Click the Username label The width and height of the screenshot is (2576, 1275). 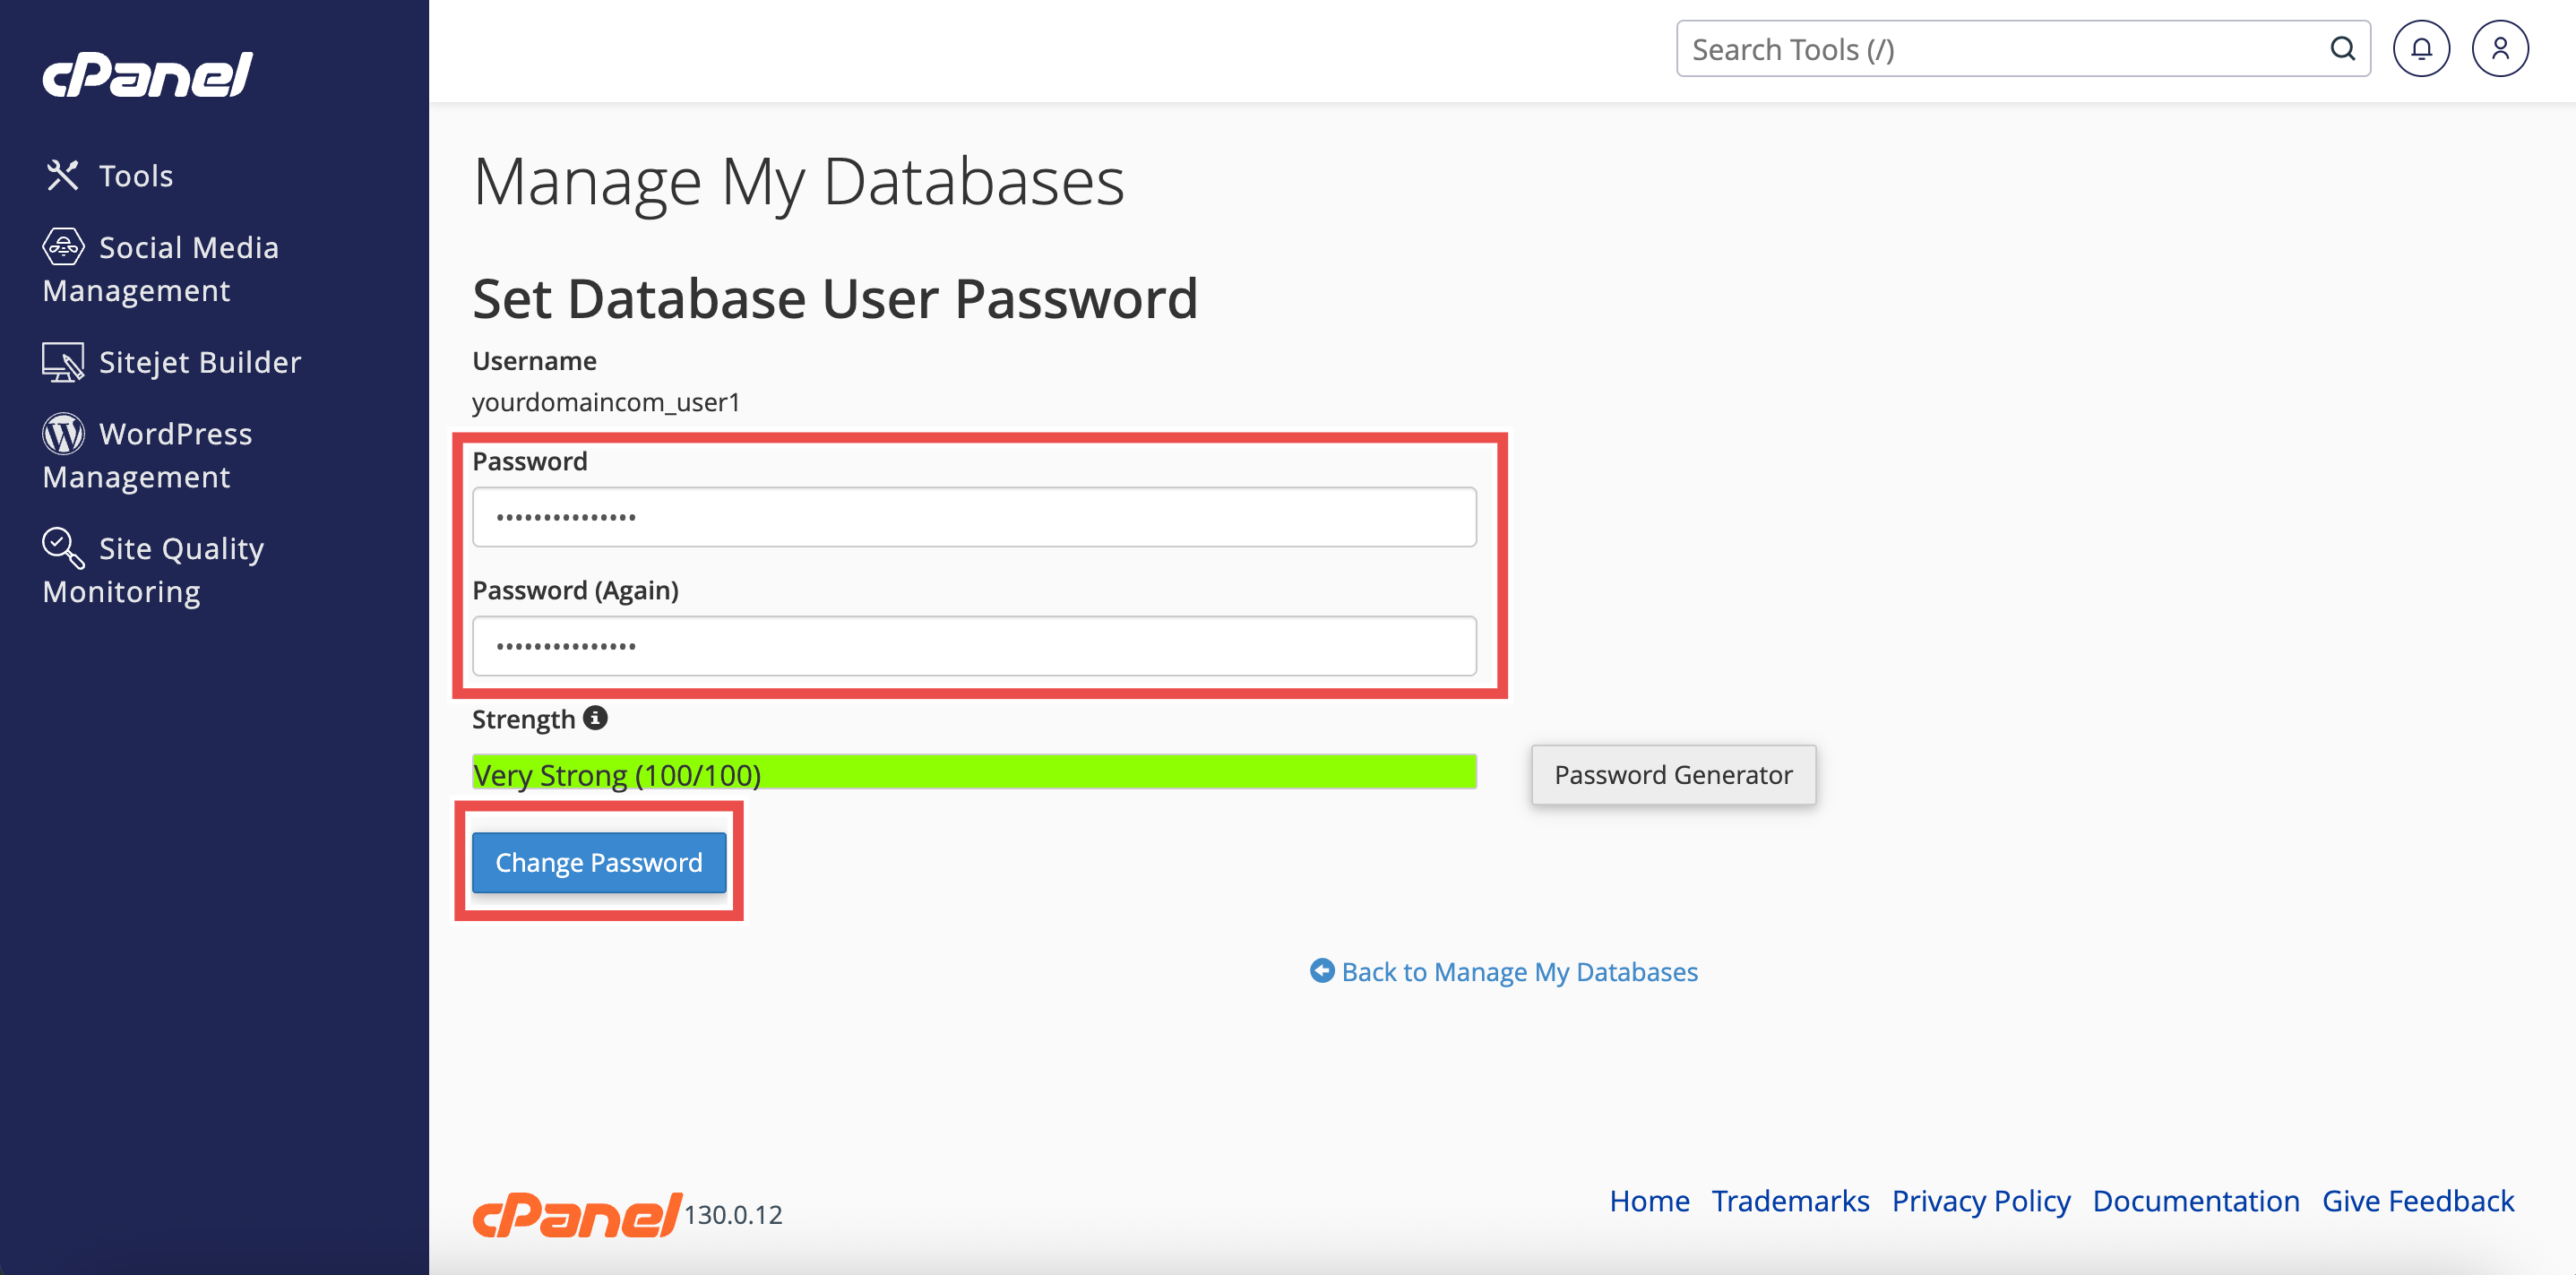click(x=534, y=361)
